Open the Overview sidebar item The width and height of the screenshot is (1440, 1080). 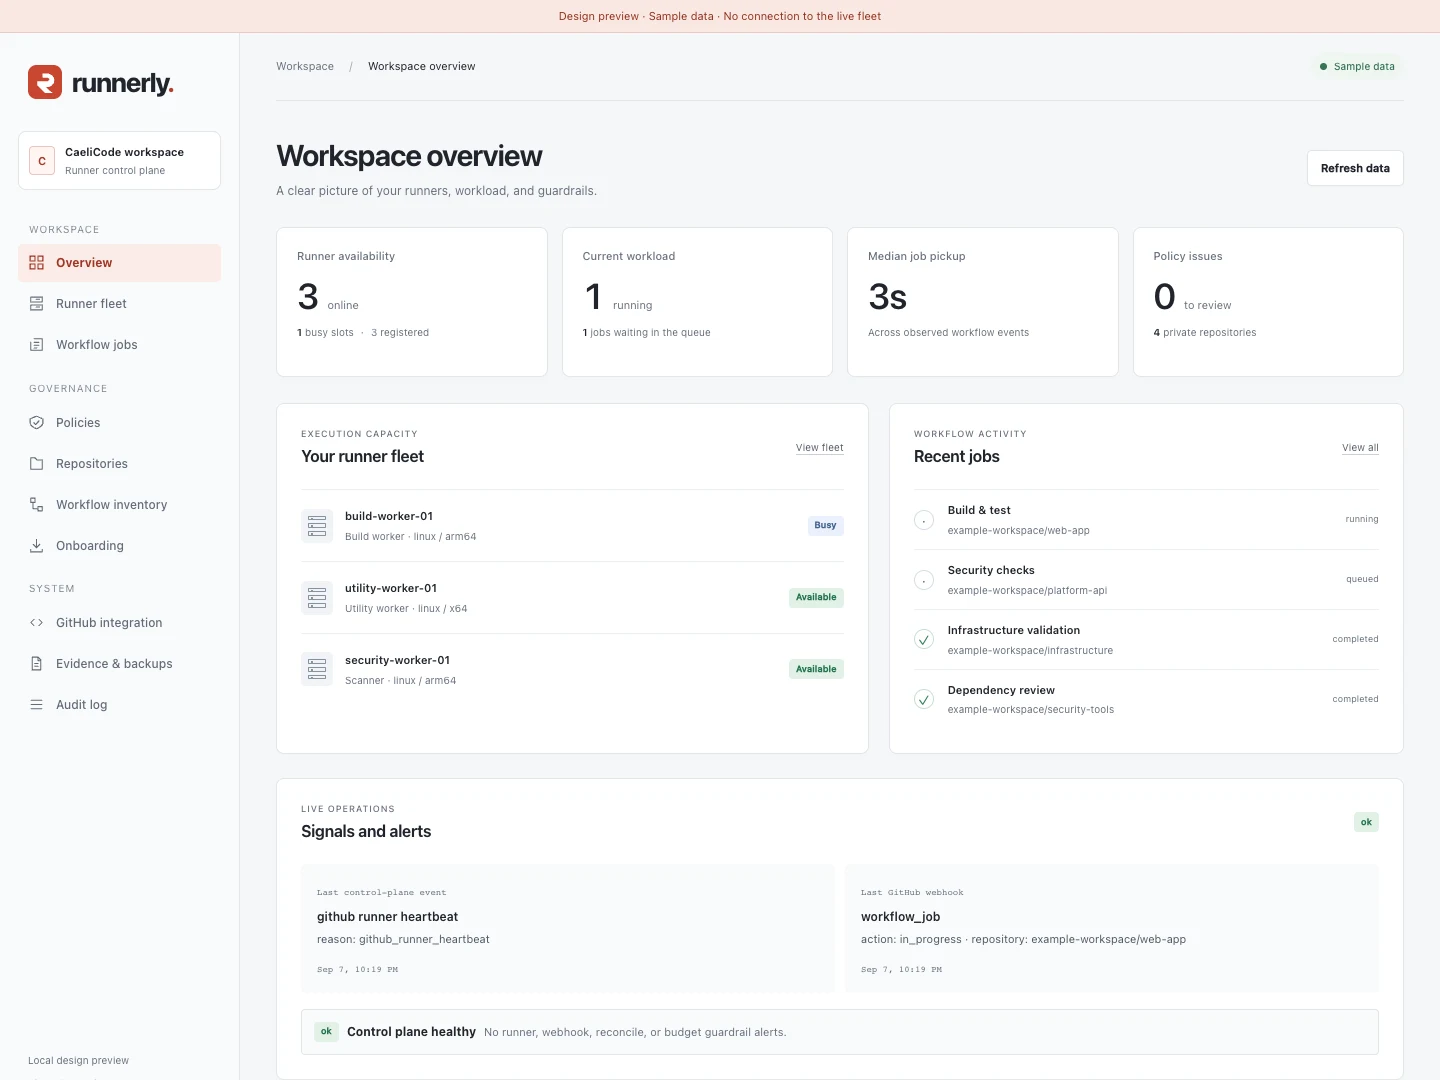point(119,263)
